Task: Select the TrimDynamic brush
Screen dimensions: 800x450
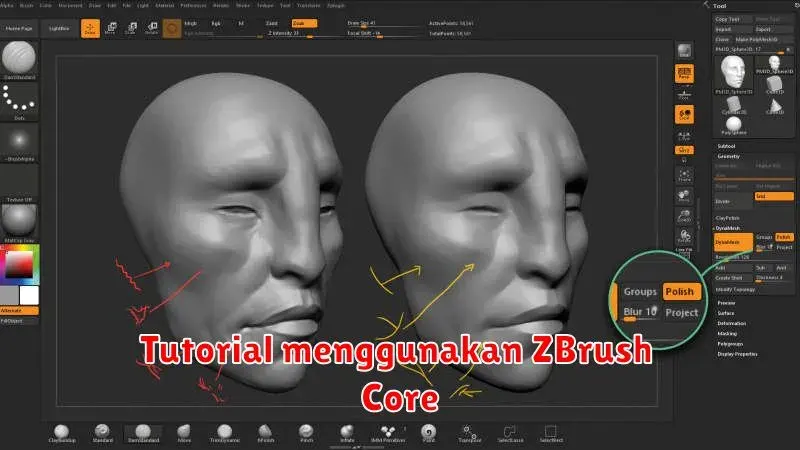Action: [x=224, y=434]
